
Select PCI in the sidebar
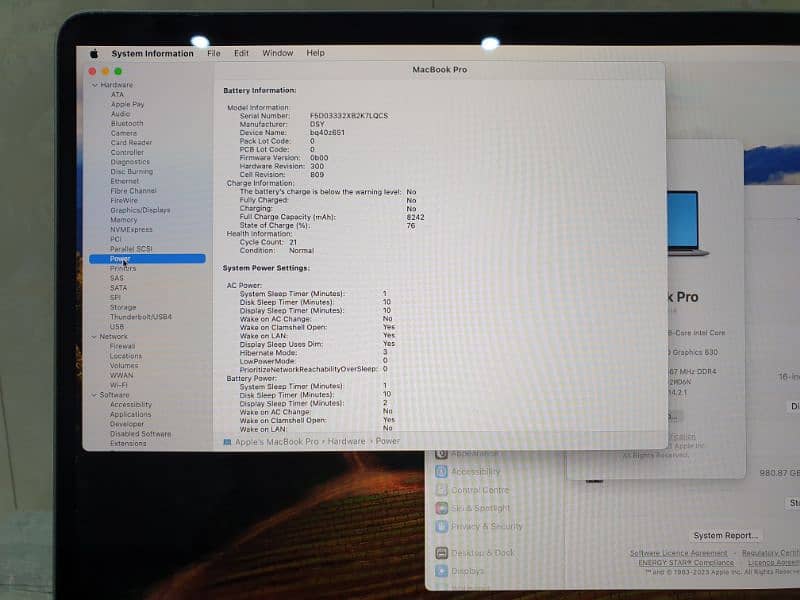pos(116,239)
